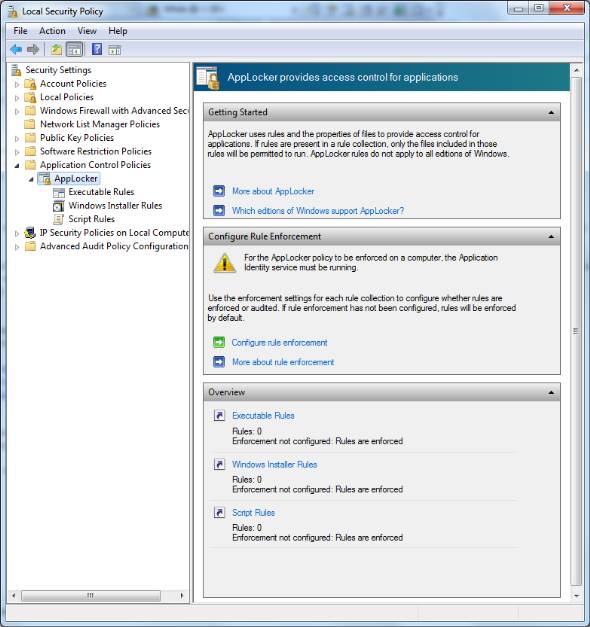The image size is (590, 627).
Task: Open the Script Rules overview link
Action: [253, 513]
